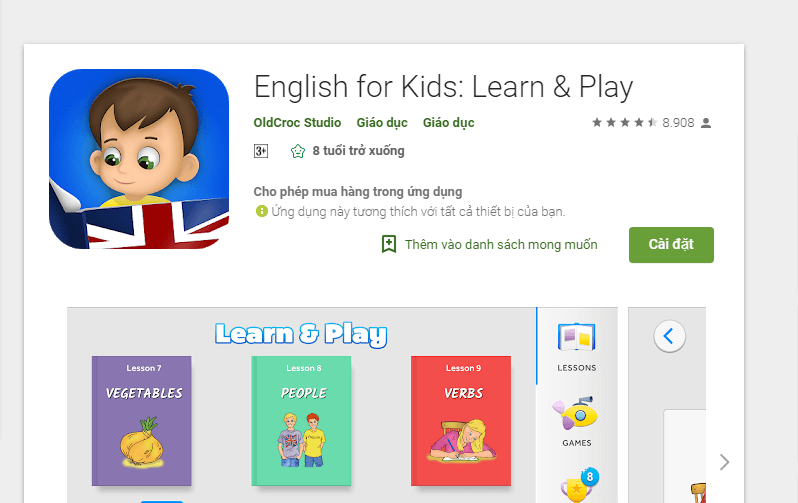798x503 pixels.
Task: Open the Lesson 7 Vegetables book
Action: [141, 421]
